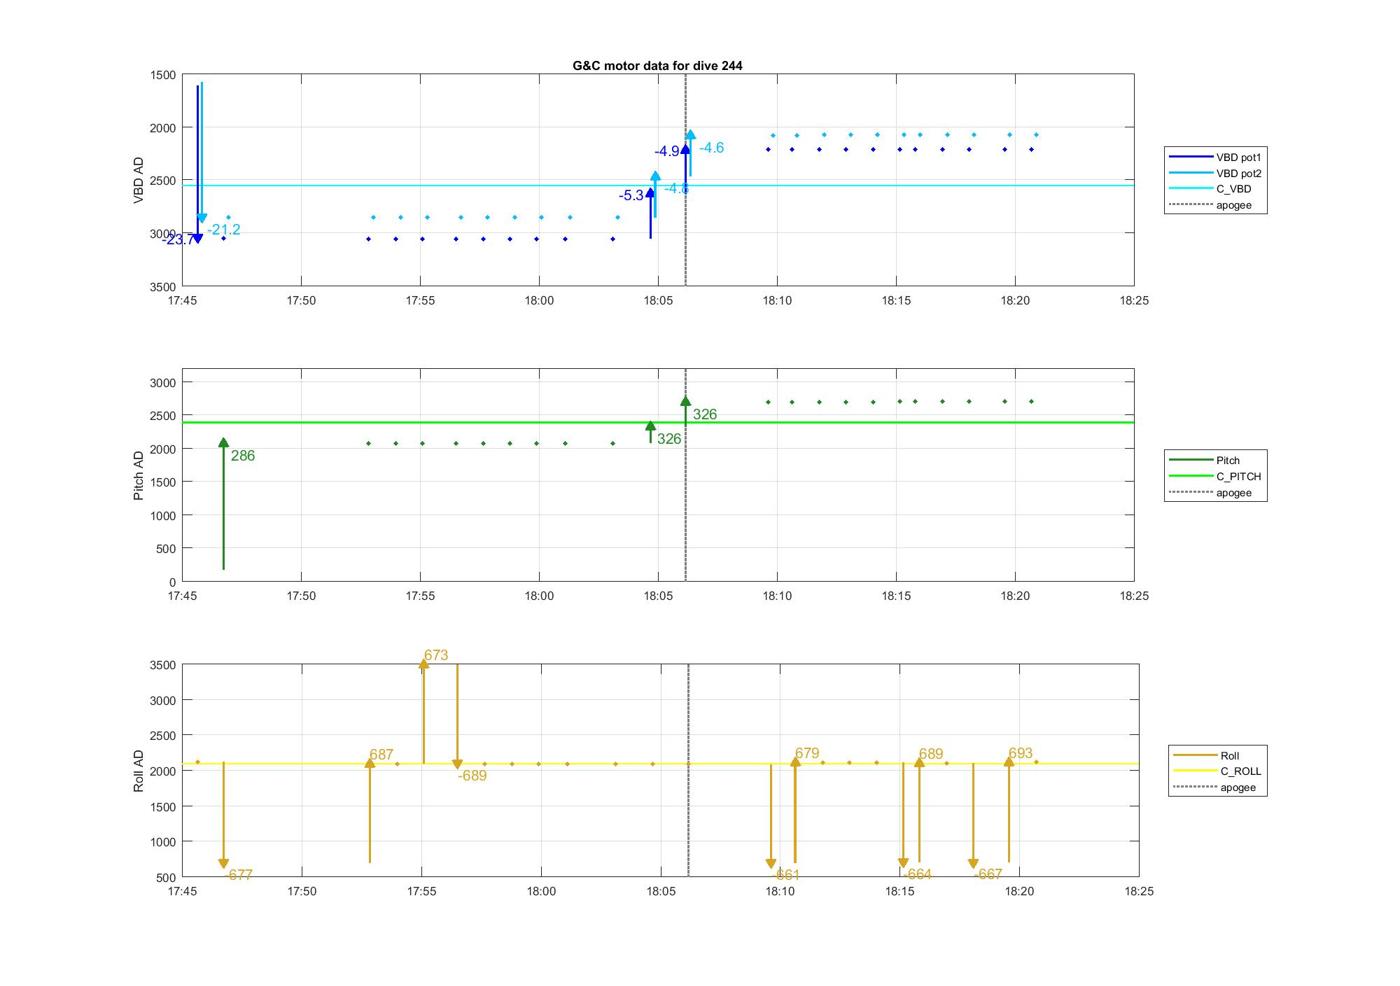Click the '693' roll annotation
This screenshot has height=986, width=1400.
pos(1021,754)
